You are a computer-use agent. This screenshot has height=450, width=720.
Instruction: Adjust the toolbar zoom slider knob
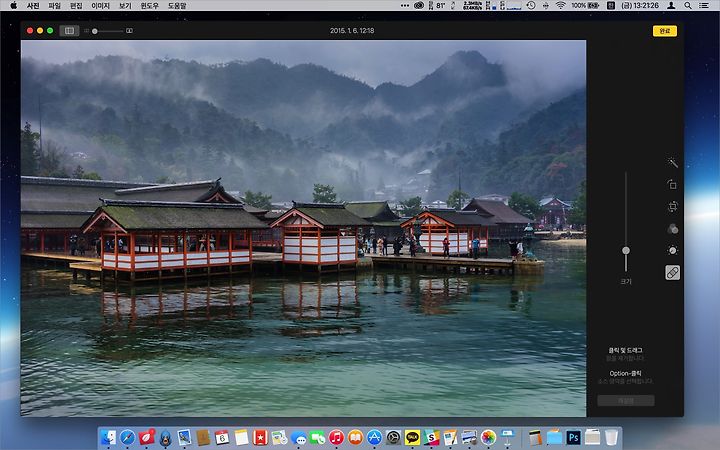click(x=95, y=31)
